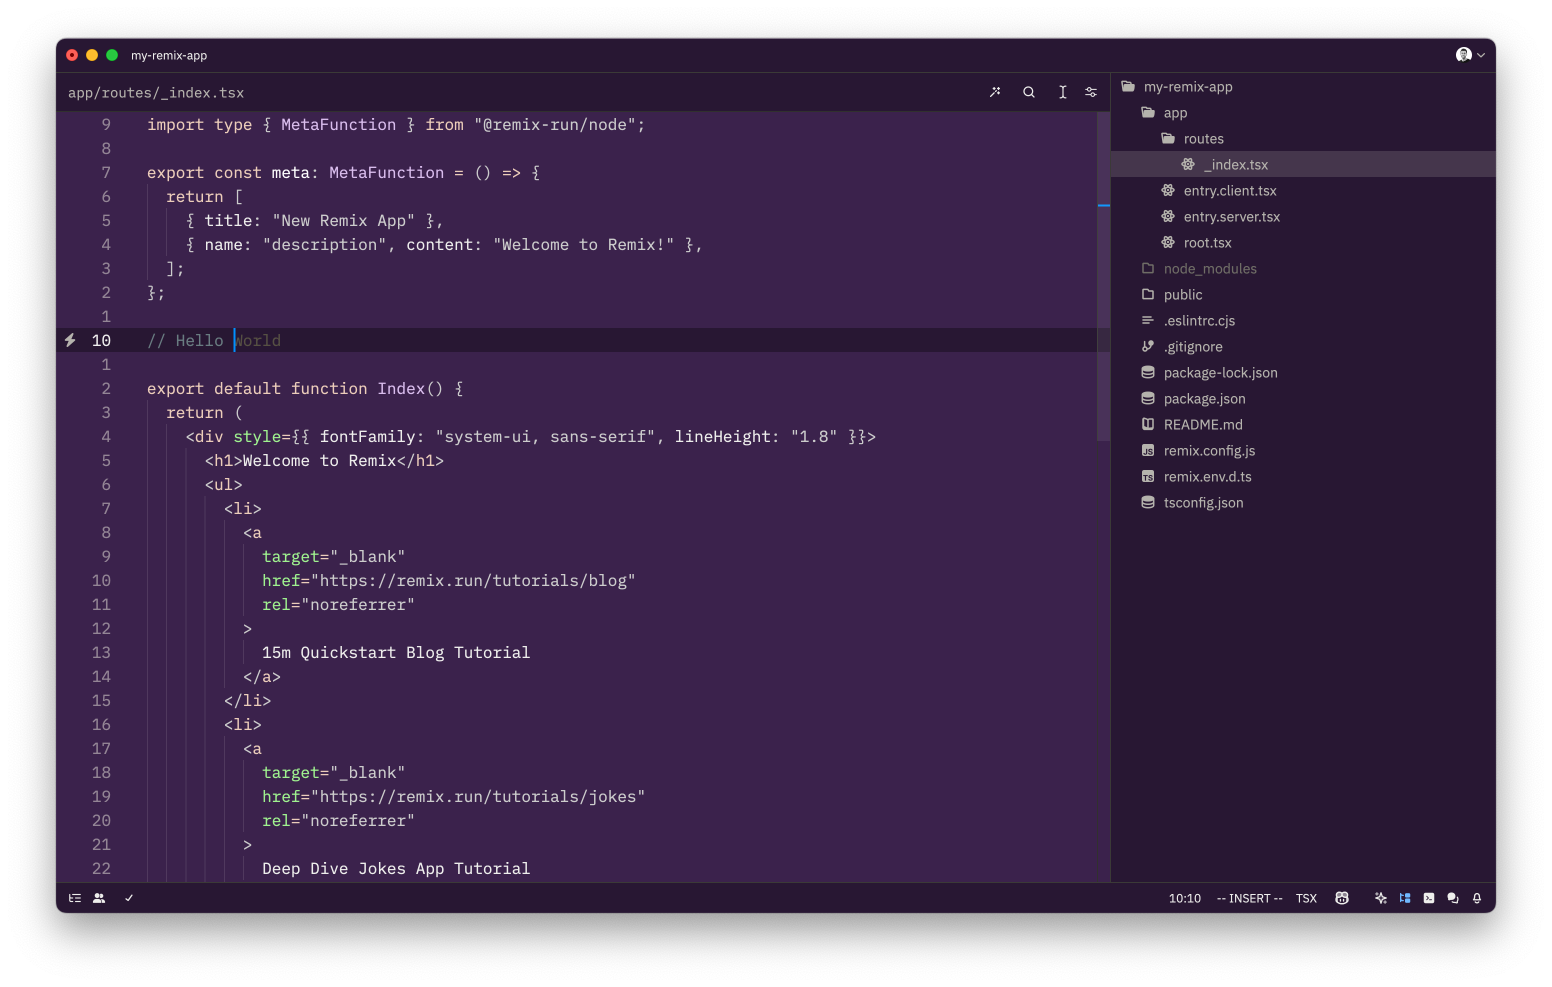The width and height of the screenshot is (1552, 987).
Task: Click the app/routes/_index.tsx breadcrumb path
Action: 156,93
